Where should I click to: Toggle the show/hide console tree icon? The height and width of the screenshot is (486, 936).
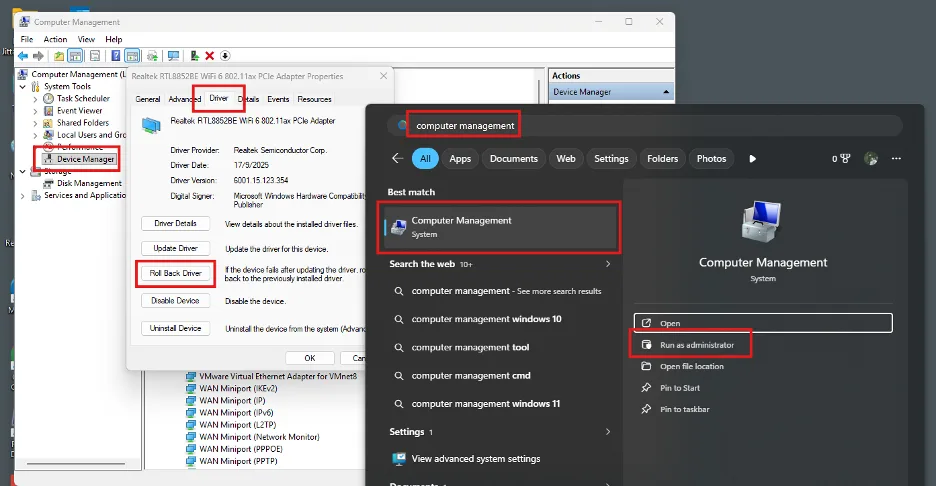pyautogui.click(x=75, y=56)
